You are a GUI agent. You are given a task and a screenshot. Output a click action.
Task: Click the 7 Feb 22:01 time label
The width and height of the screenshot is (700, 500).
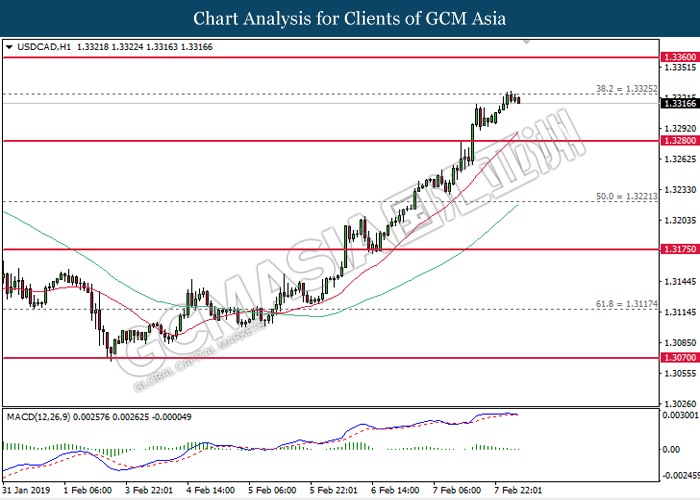coord(520,491)
